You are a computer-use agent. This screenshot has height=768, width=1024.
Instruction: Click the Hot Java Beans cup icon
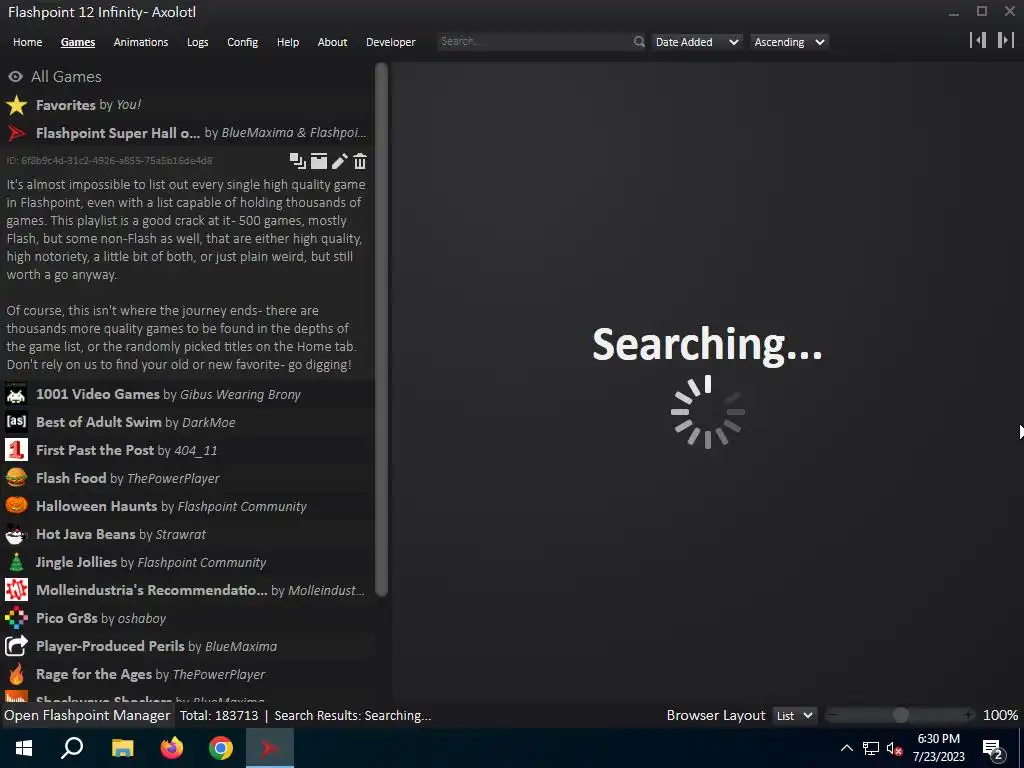pos(16,534)
